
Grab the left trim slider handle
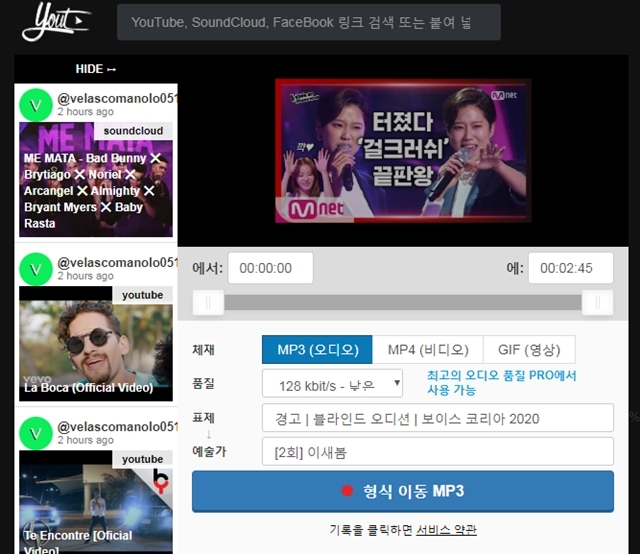(208, 303)
